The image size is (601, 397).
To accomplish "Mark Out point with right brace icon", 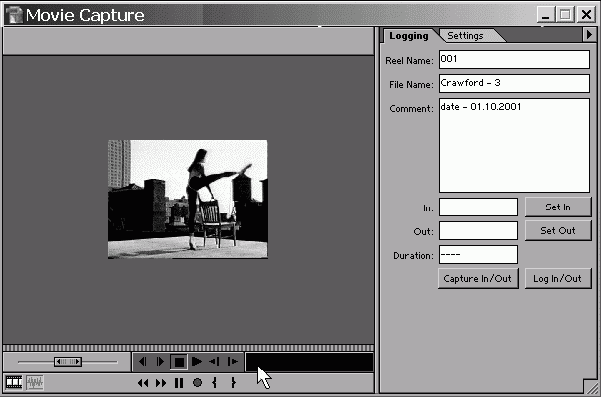I will click(x=233, y=383).
